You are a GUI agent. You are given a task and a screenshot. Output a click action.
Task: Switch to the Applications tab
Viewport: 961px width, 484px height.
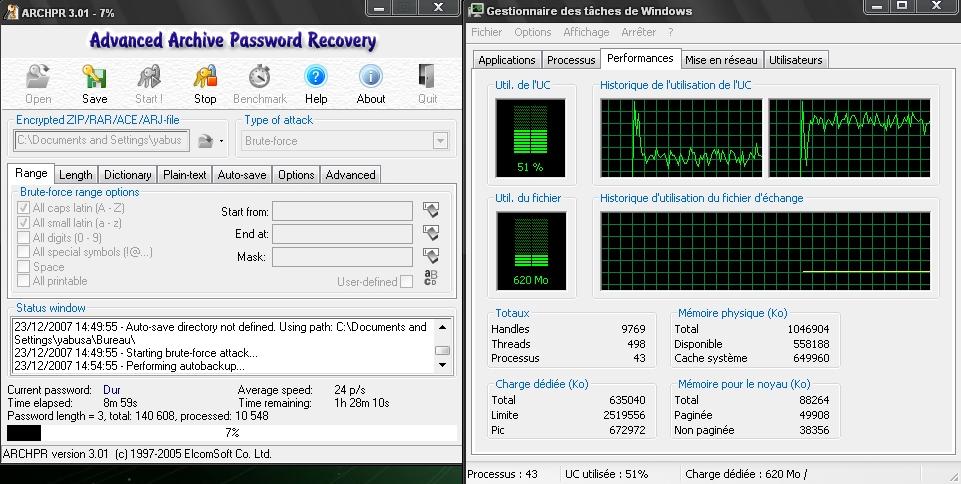click(x=507, y=60)
